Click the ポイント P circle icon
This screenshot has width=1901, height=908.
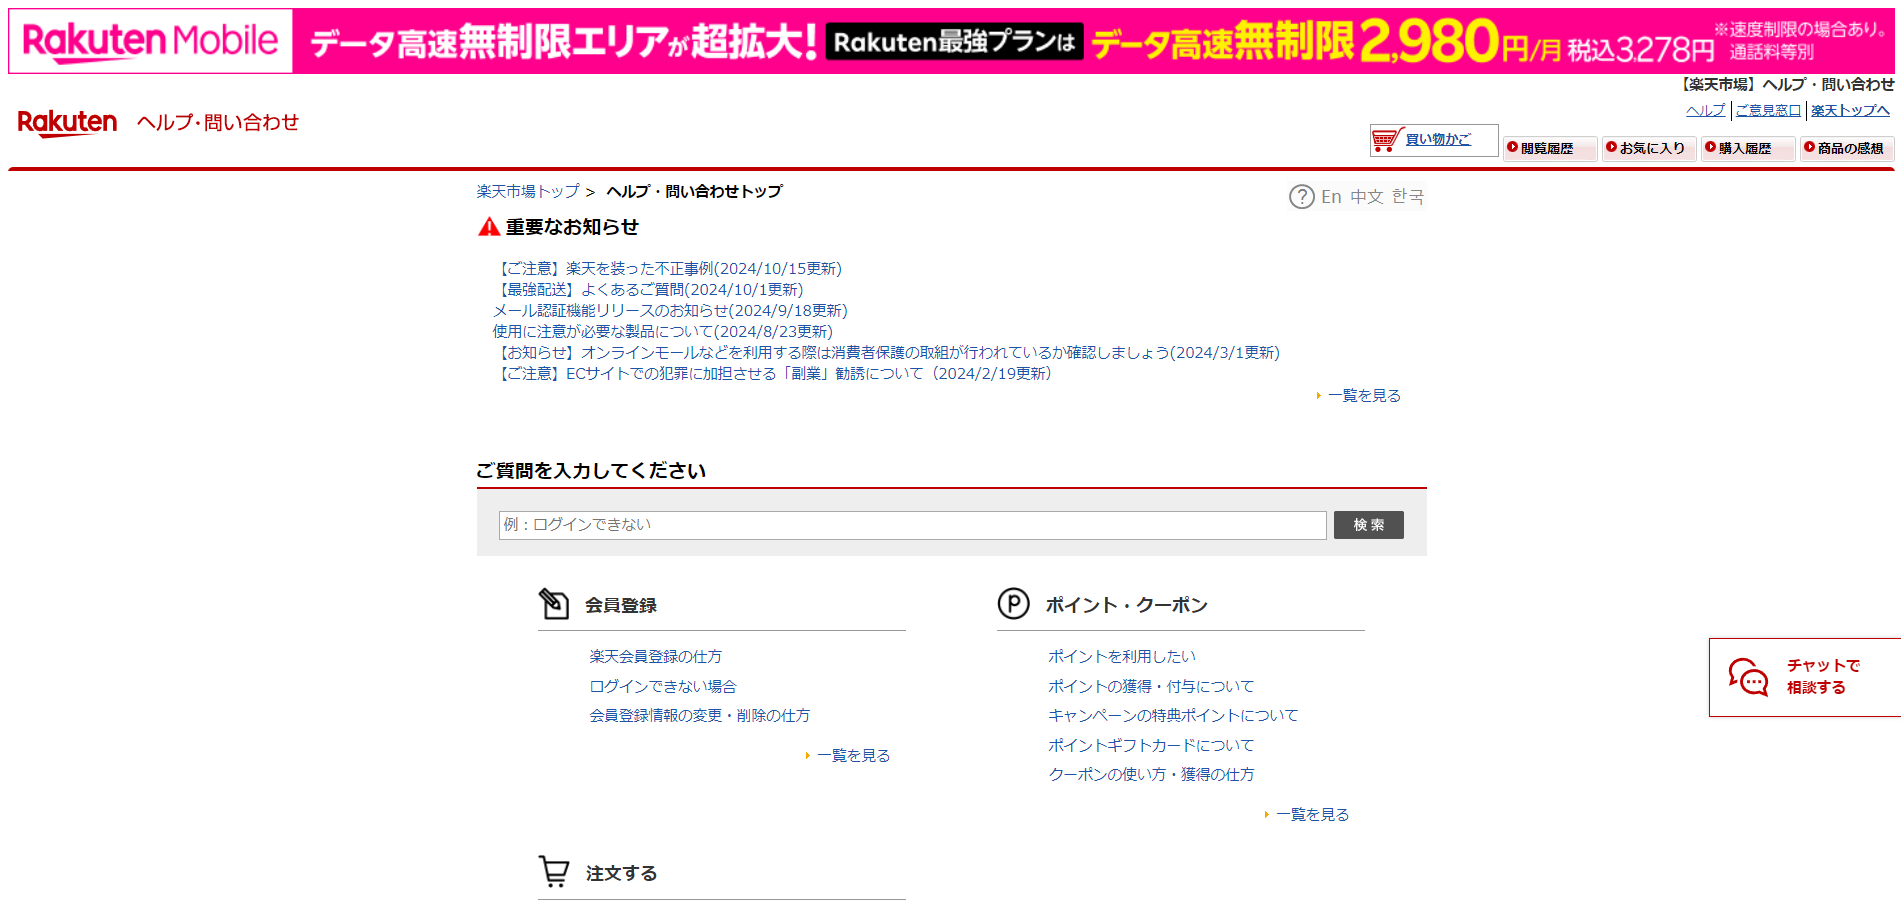point(1013,604)
